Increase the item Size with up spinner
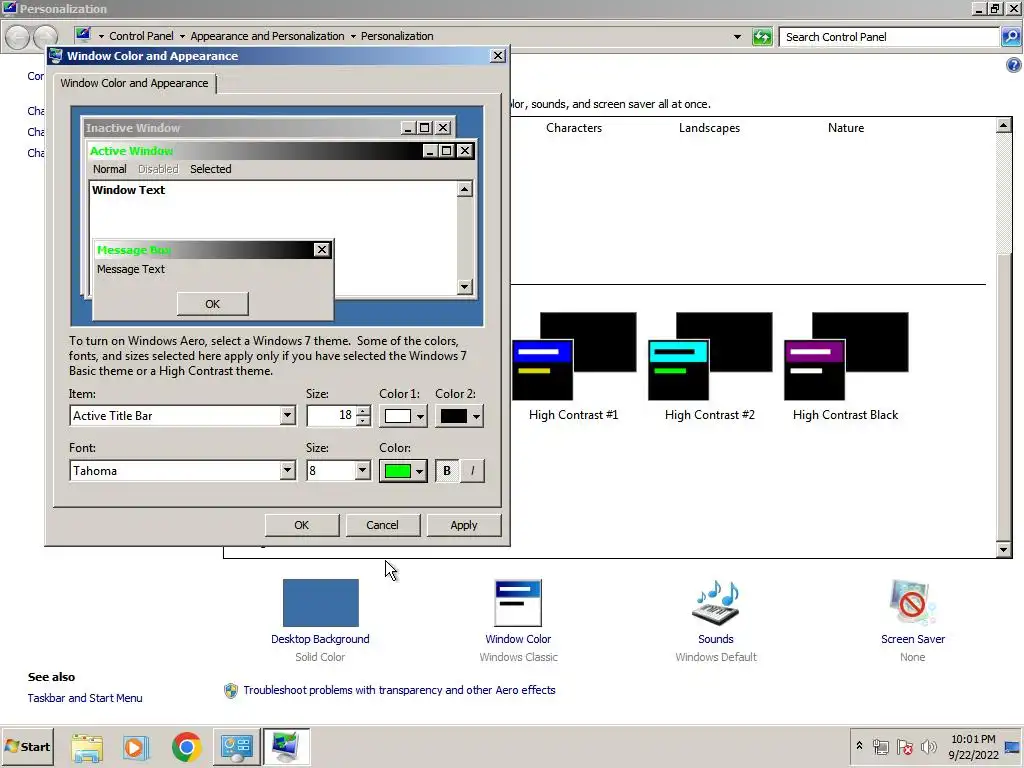The height and width of the screenshot is (768, 1024). click(363, 411)
